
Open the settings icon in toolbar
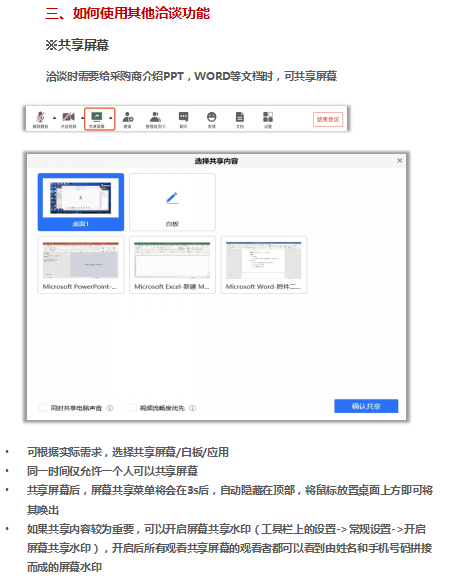(268, 119)
